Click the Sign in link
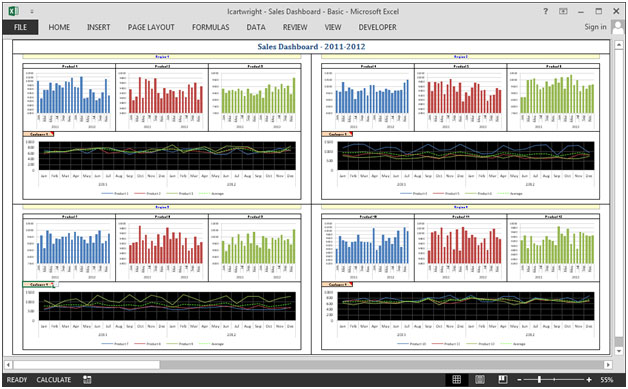Image resolution: width=628 pixels, height=389 pixels. tap(595, 27)
